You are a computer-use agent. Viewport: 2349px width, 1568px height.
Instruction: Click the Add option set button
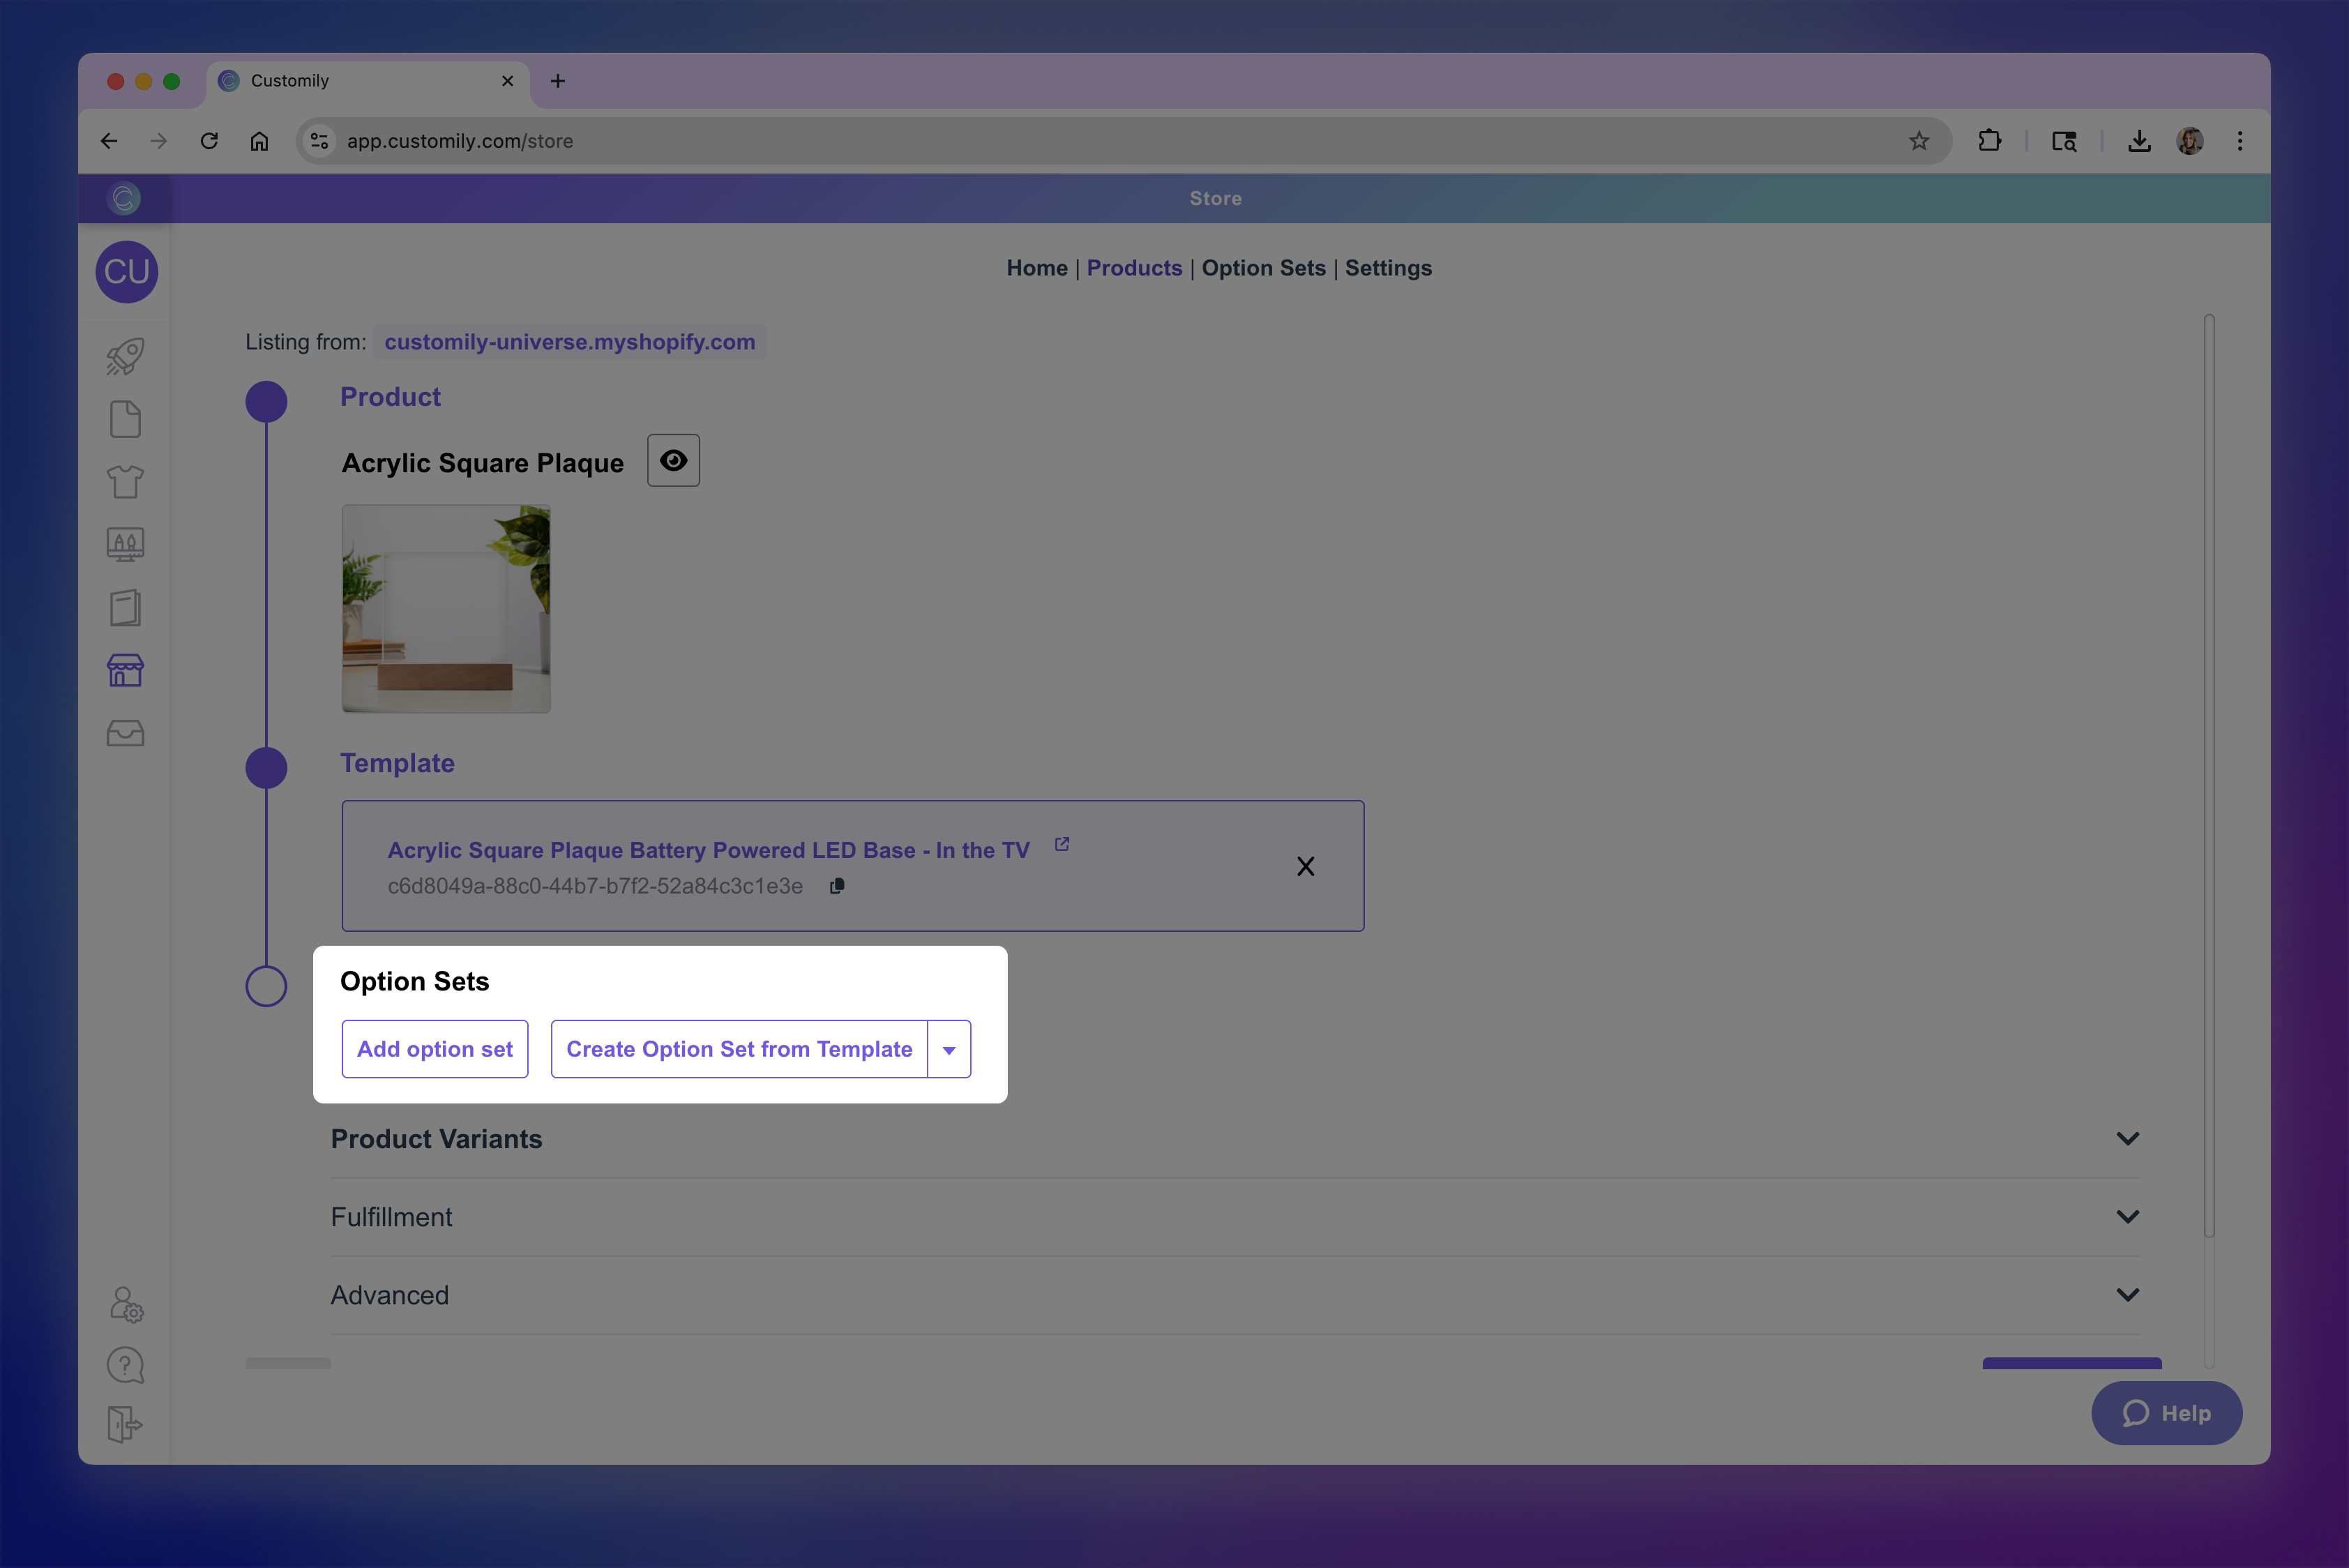click(434, 1049)
